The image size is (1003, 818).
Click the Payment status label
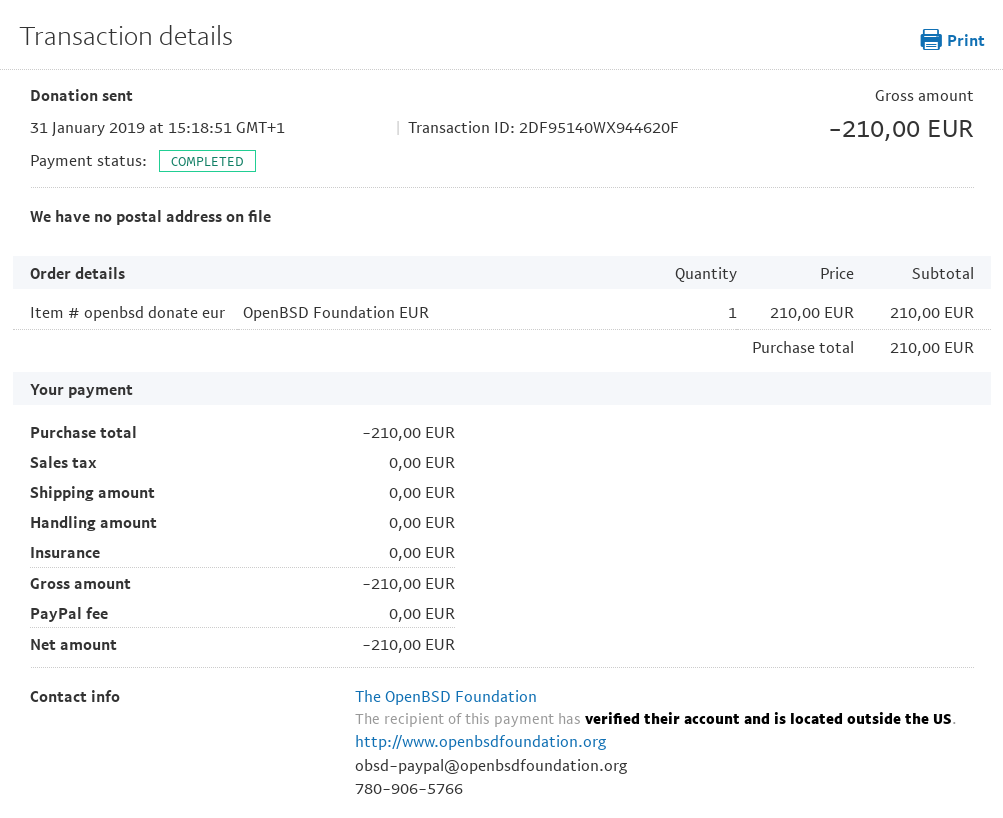click(x=88, y=161)
